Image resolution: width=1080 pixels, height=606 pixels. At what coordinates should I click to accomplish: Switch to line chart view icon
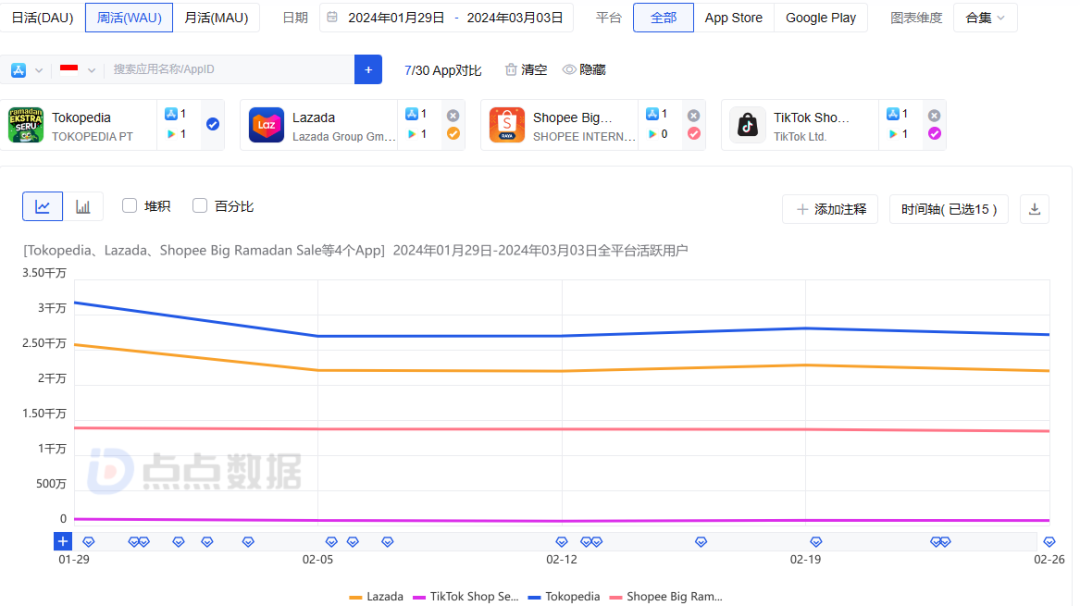click(x=43, y=207)
